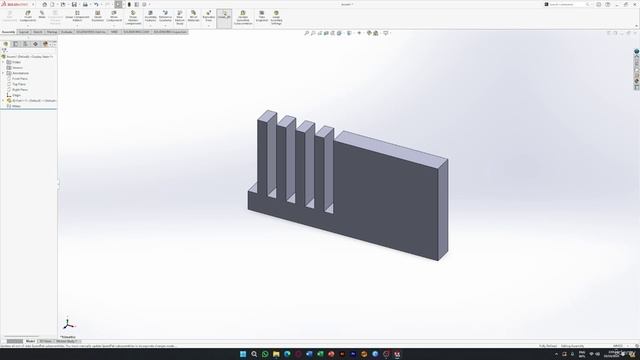
Task: Click the Take Snapshot tool
Action: point(262,16)
